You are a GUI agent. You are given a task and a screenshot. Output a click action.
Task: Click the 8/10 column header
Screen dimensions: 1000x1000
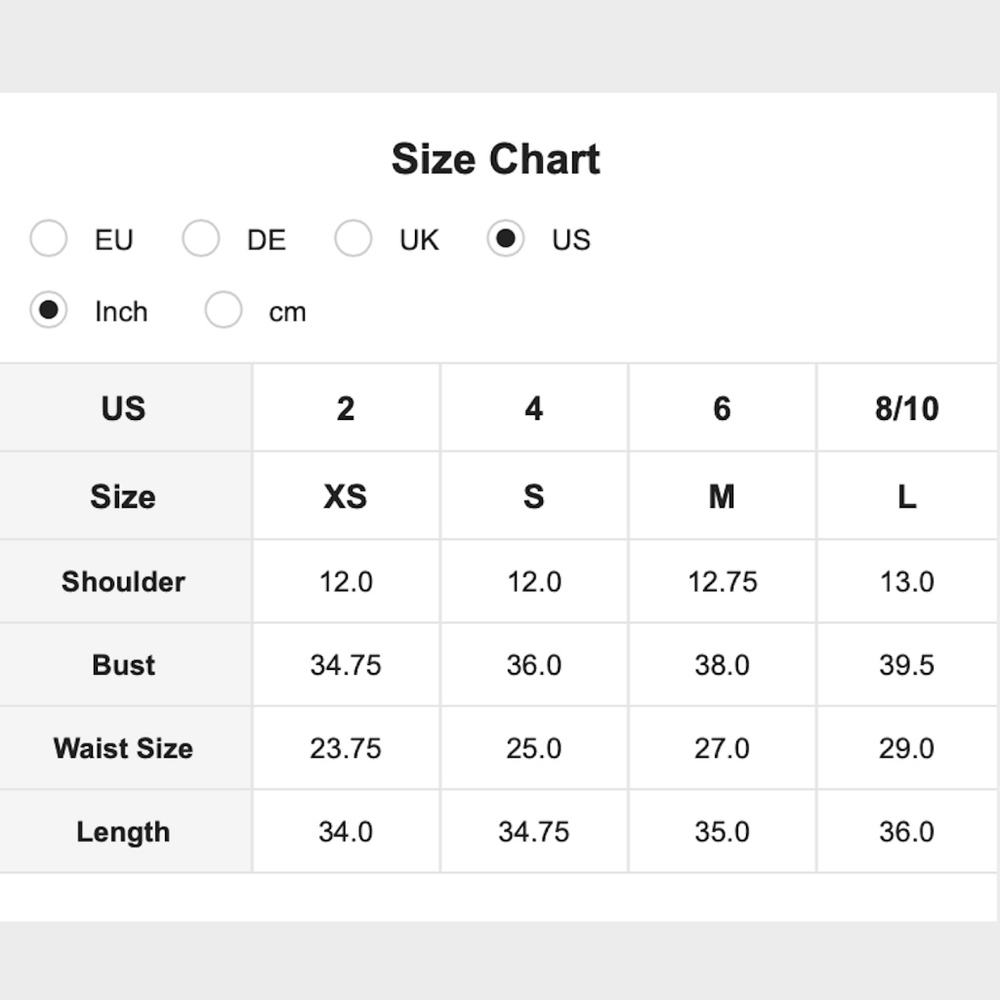(x=907, y=408)
